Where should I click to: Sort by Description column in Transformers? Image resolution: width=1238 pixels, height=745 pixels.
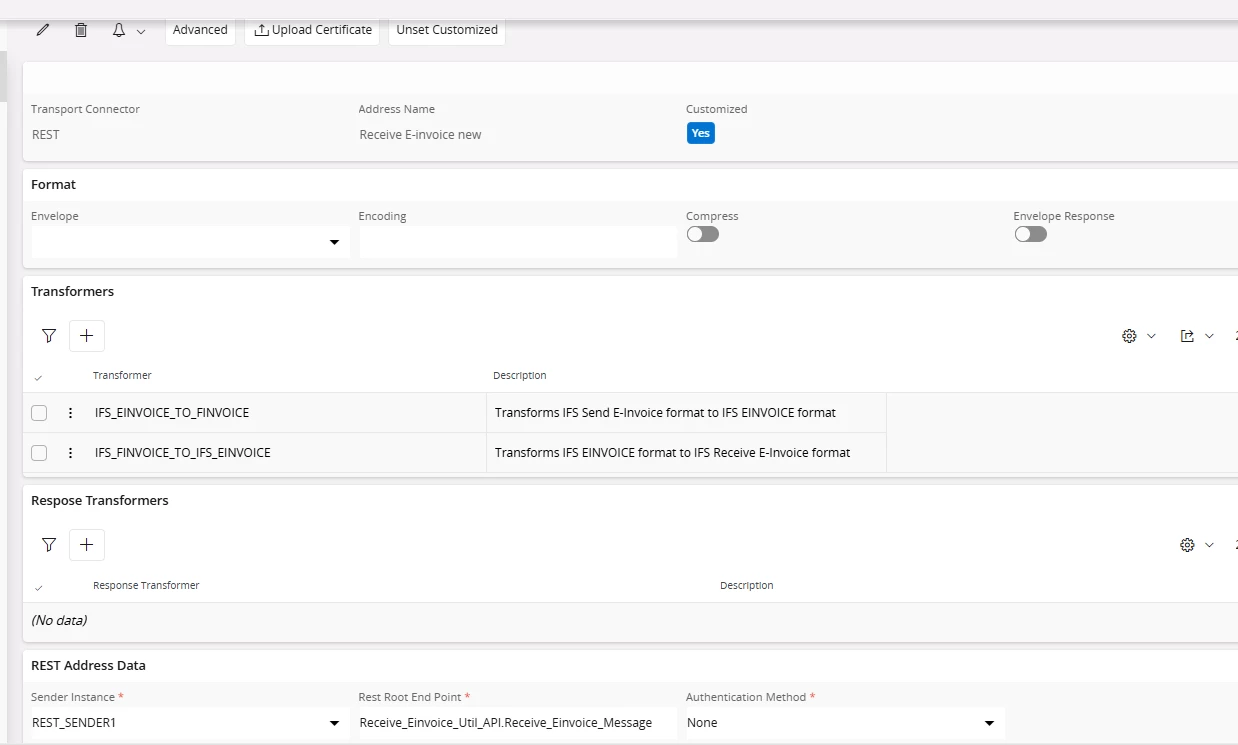tap(520, 375)
